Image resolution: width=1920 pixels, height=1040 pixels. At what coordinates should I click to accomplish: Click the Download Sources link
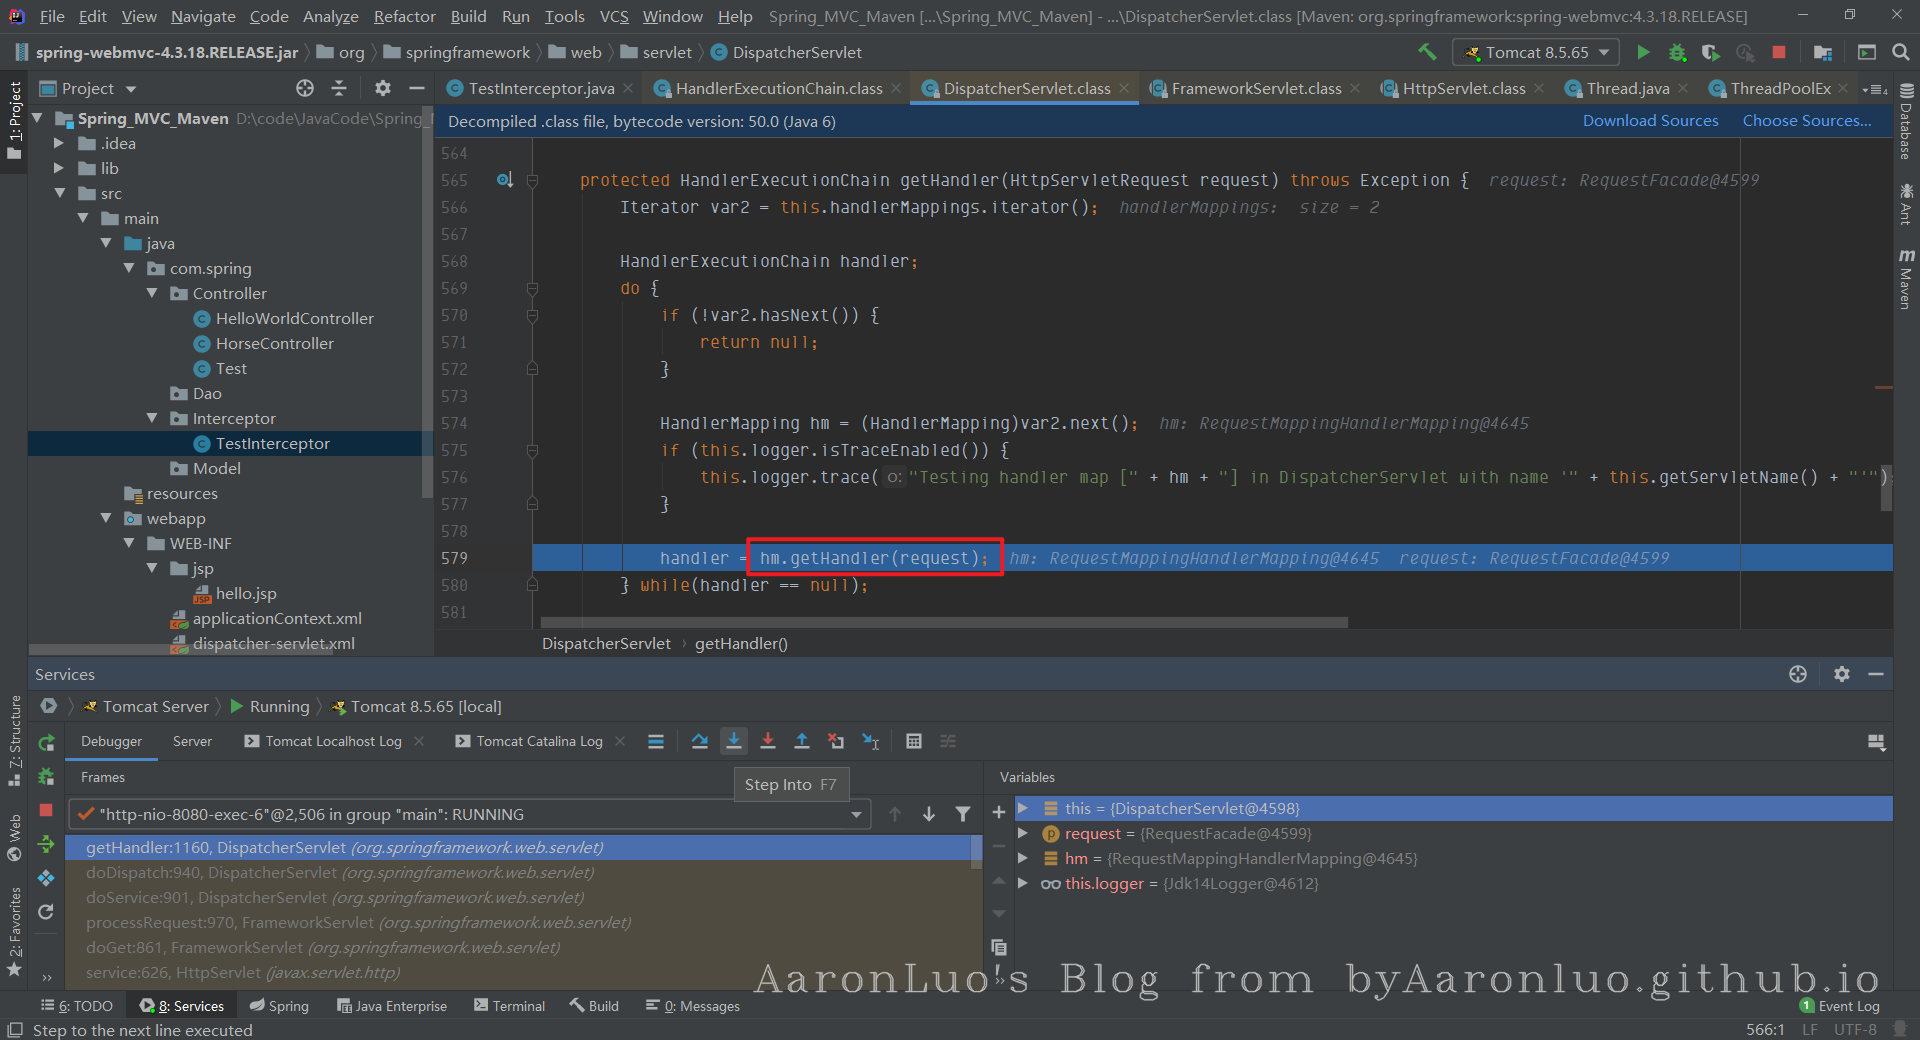[x=1650, y=121]
